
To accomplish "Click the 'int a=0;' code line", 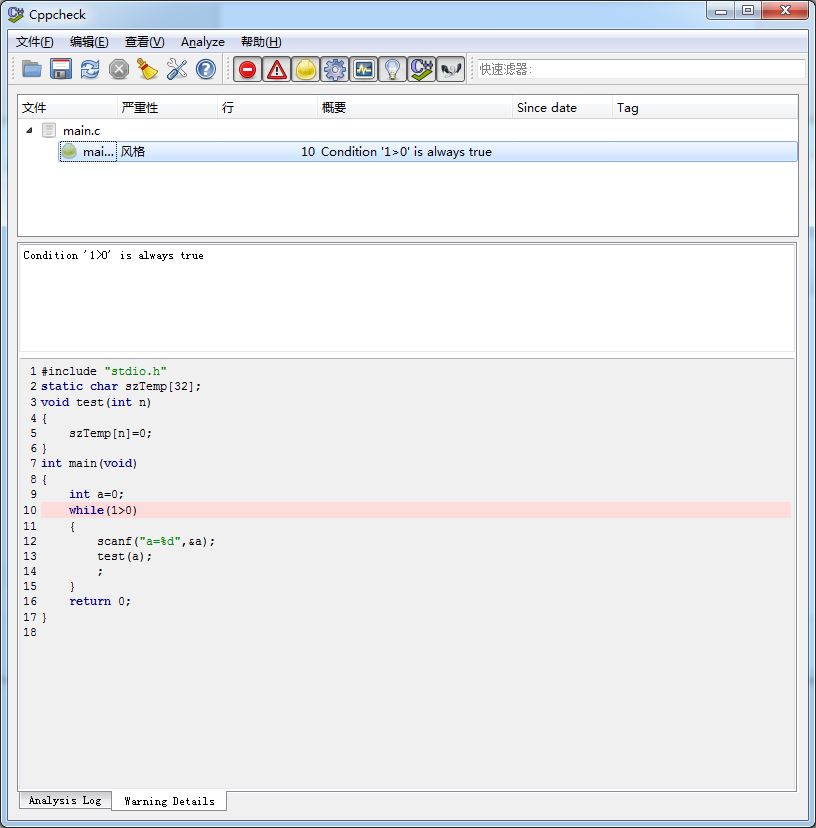I will coord(97,494).
